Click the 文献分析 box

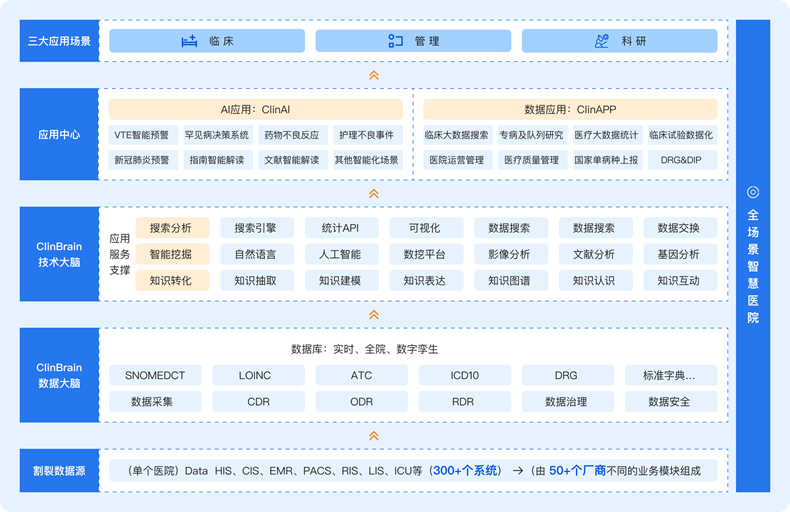(596, 254)
